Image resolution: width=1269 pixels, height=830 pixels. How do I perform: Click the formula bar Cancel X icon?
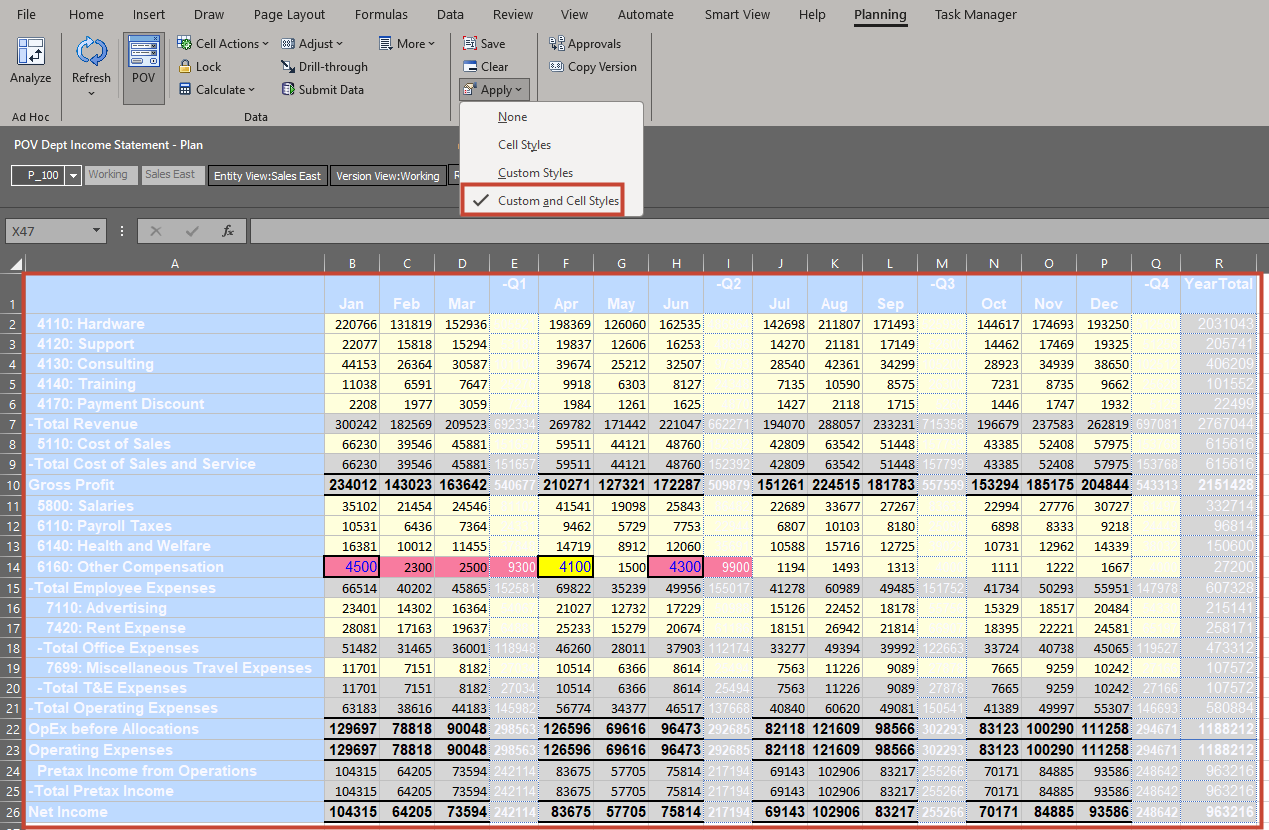click(x=156, y=231)
